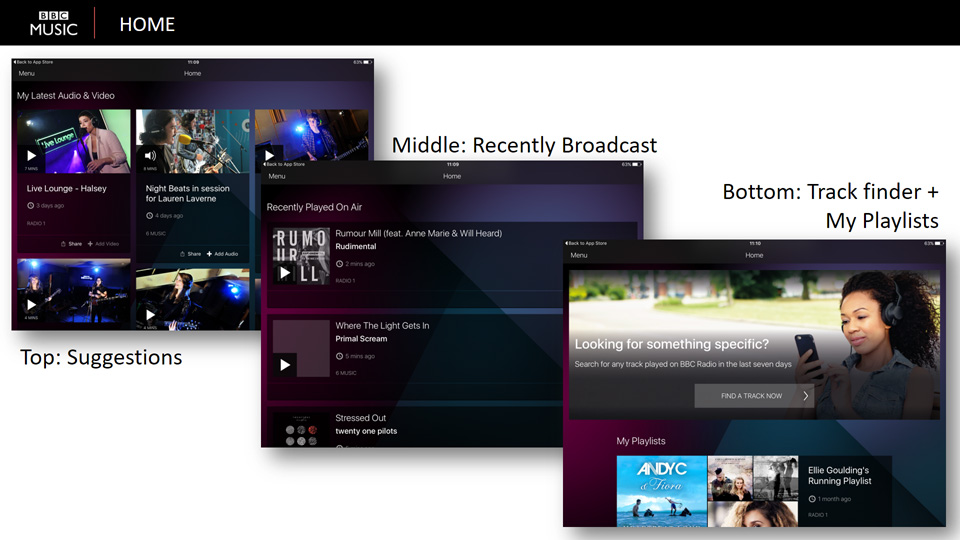Add Audio for Night Beats in session
960x540 pixels.
222,253
